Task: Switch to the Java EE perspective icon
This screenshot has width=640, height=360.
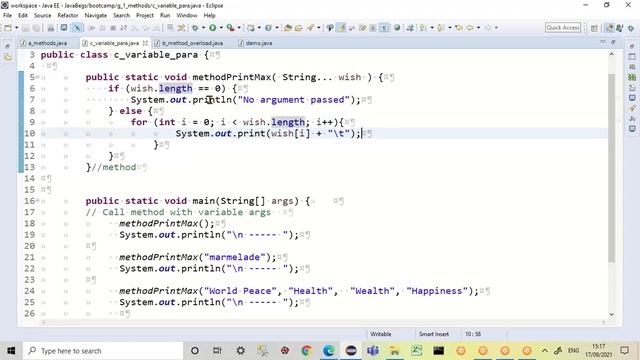Action: [610, 28]
